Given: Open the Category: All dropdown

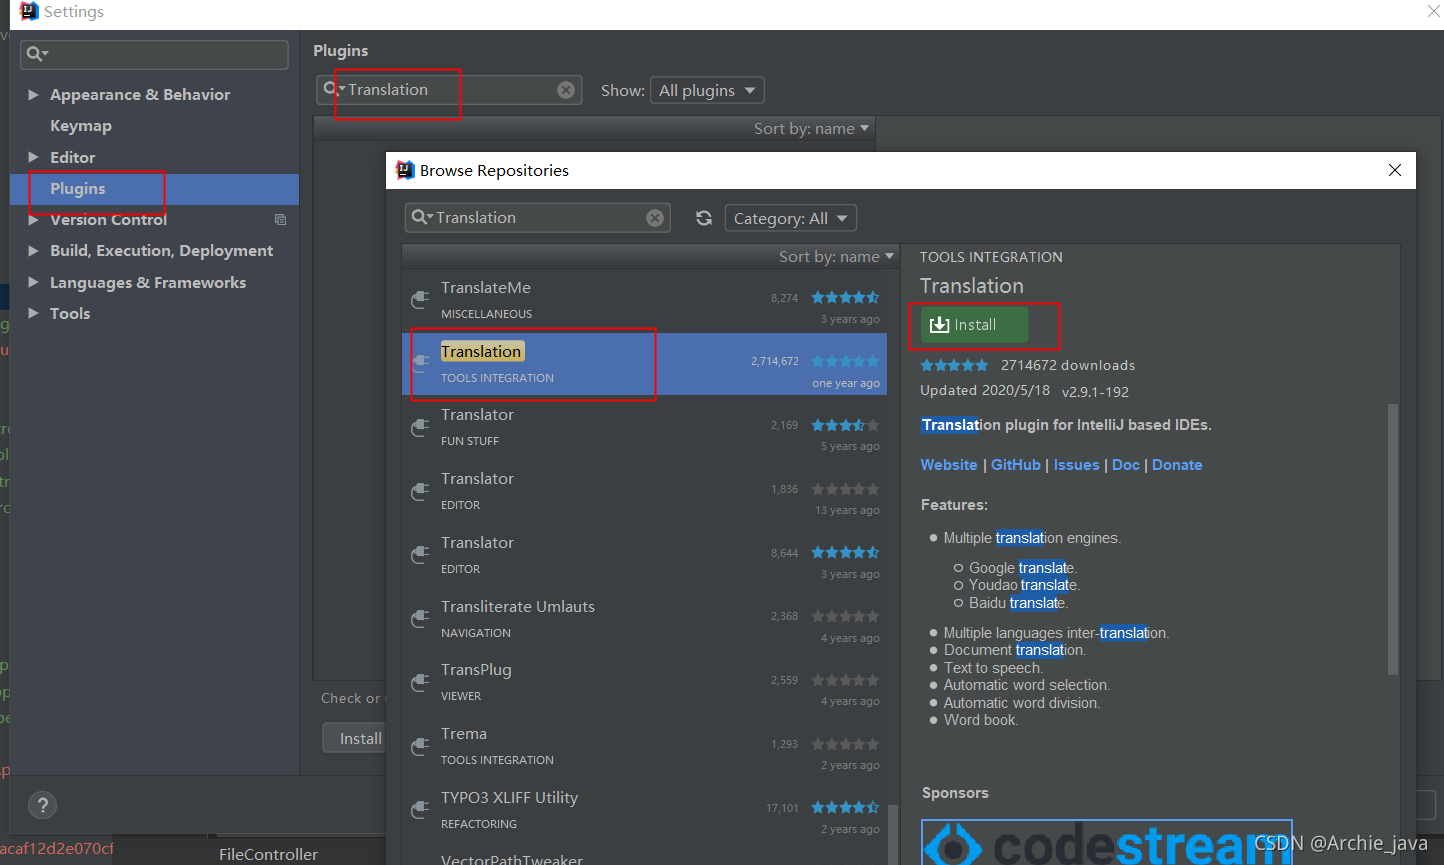Looking at the screenshot, I should pyautogui.click(x=790, y=218).
